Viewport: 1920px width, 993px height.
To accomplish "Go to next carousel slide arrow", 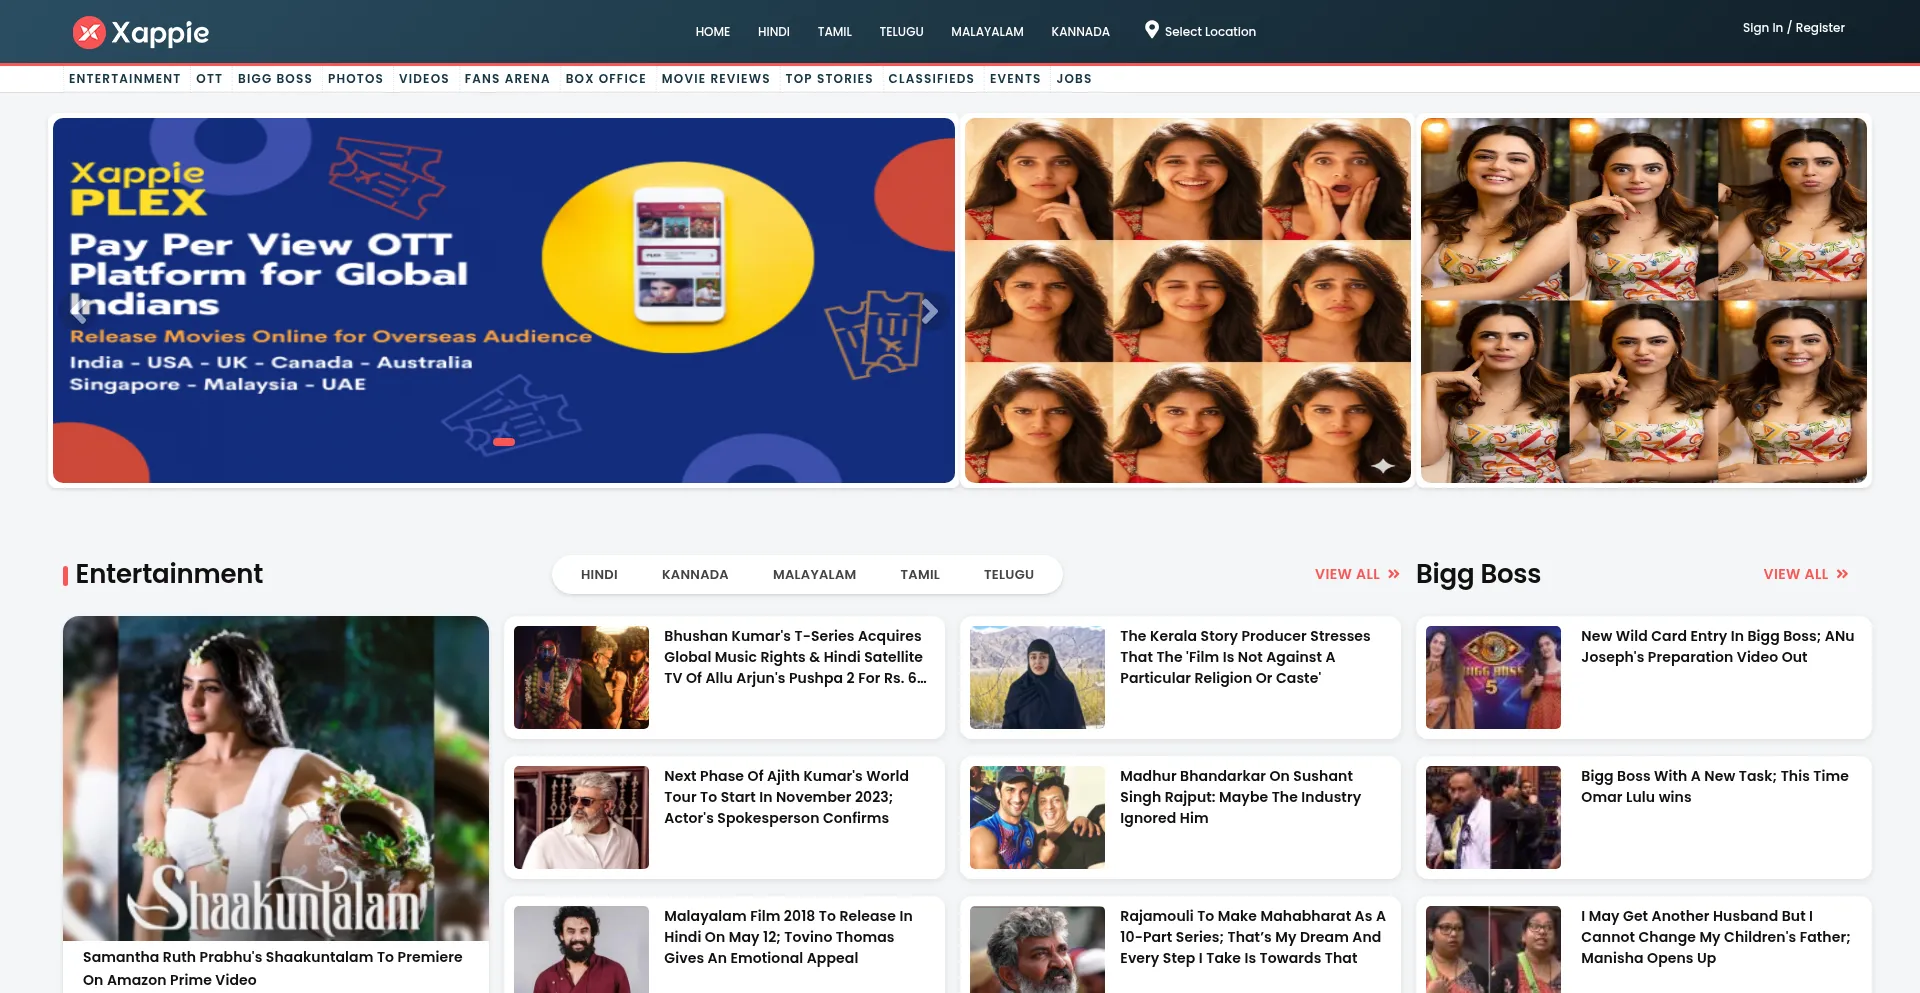I will point(930,311).
